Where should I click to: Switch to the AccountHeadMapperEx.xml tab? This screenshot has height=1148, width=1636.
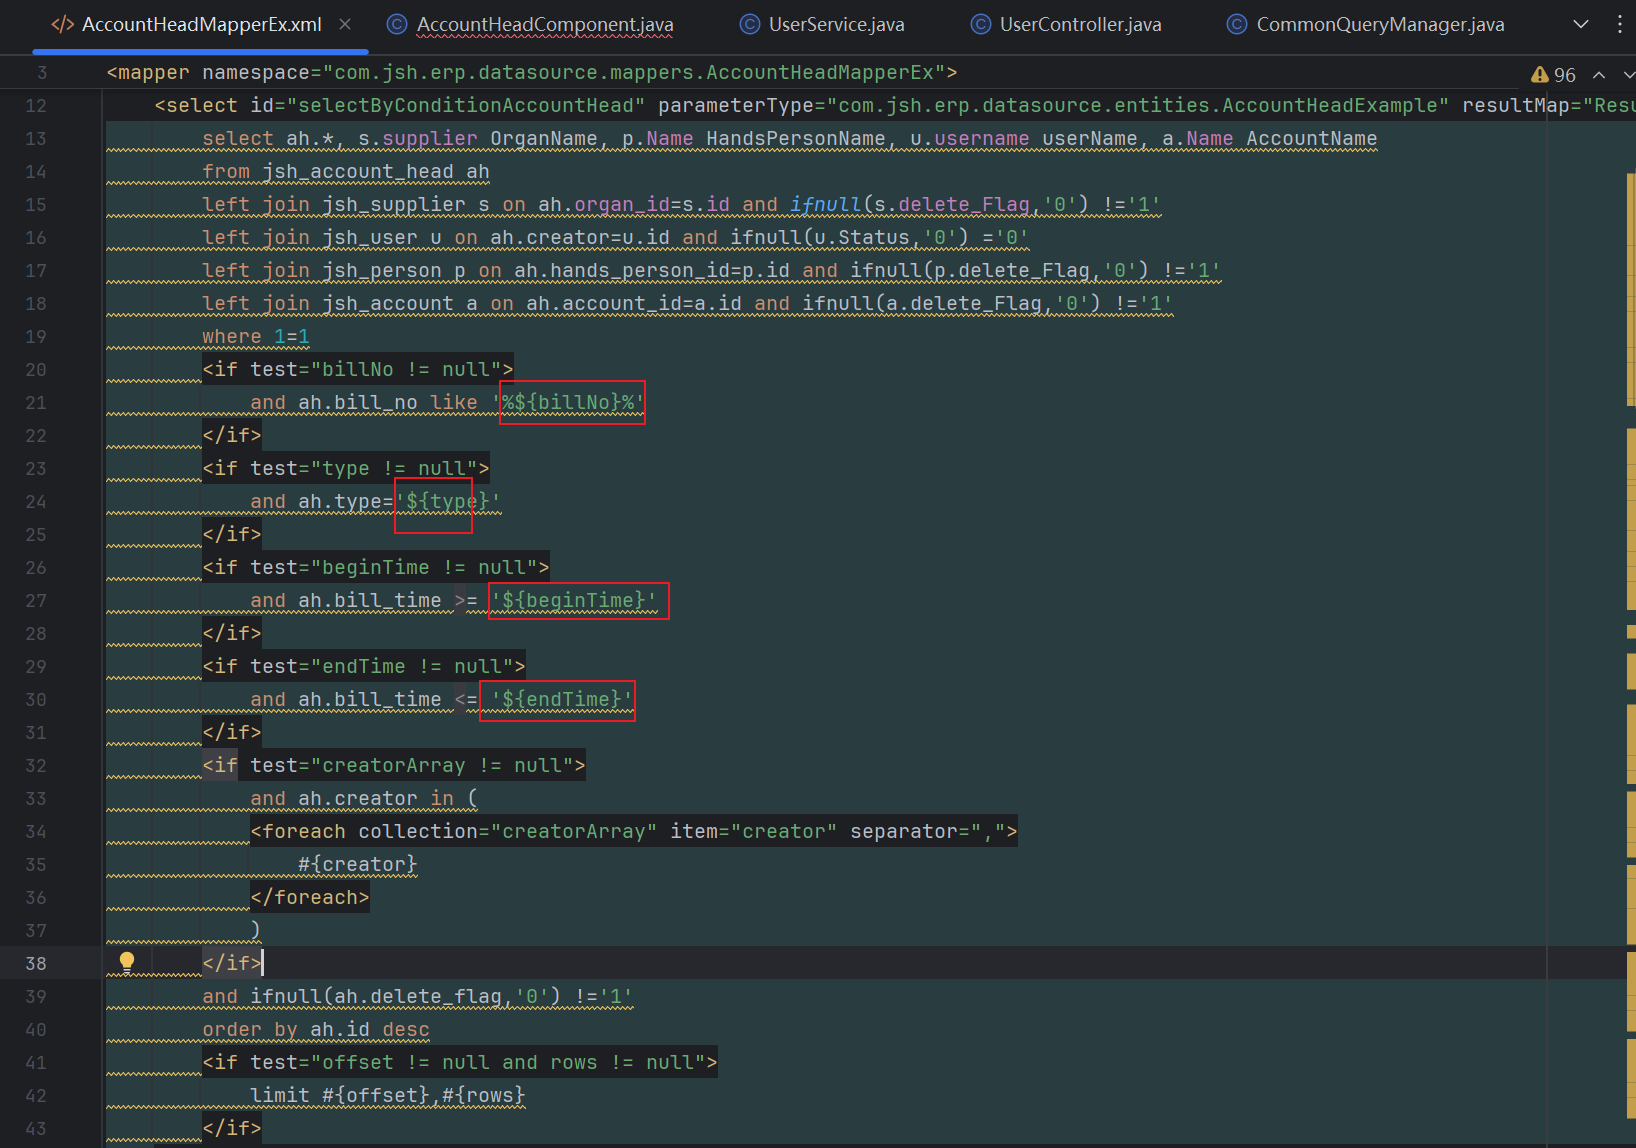pos(201,25)
